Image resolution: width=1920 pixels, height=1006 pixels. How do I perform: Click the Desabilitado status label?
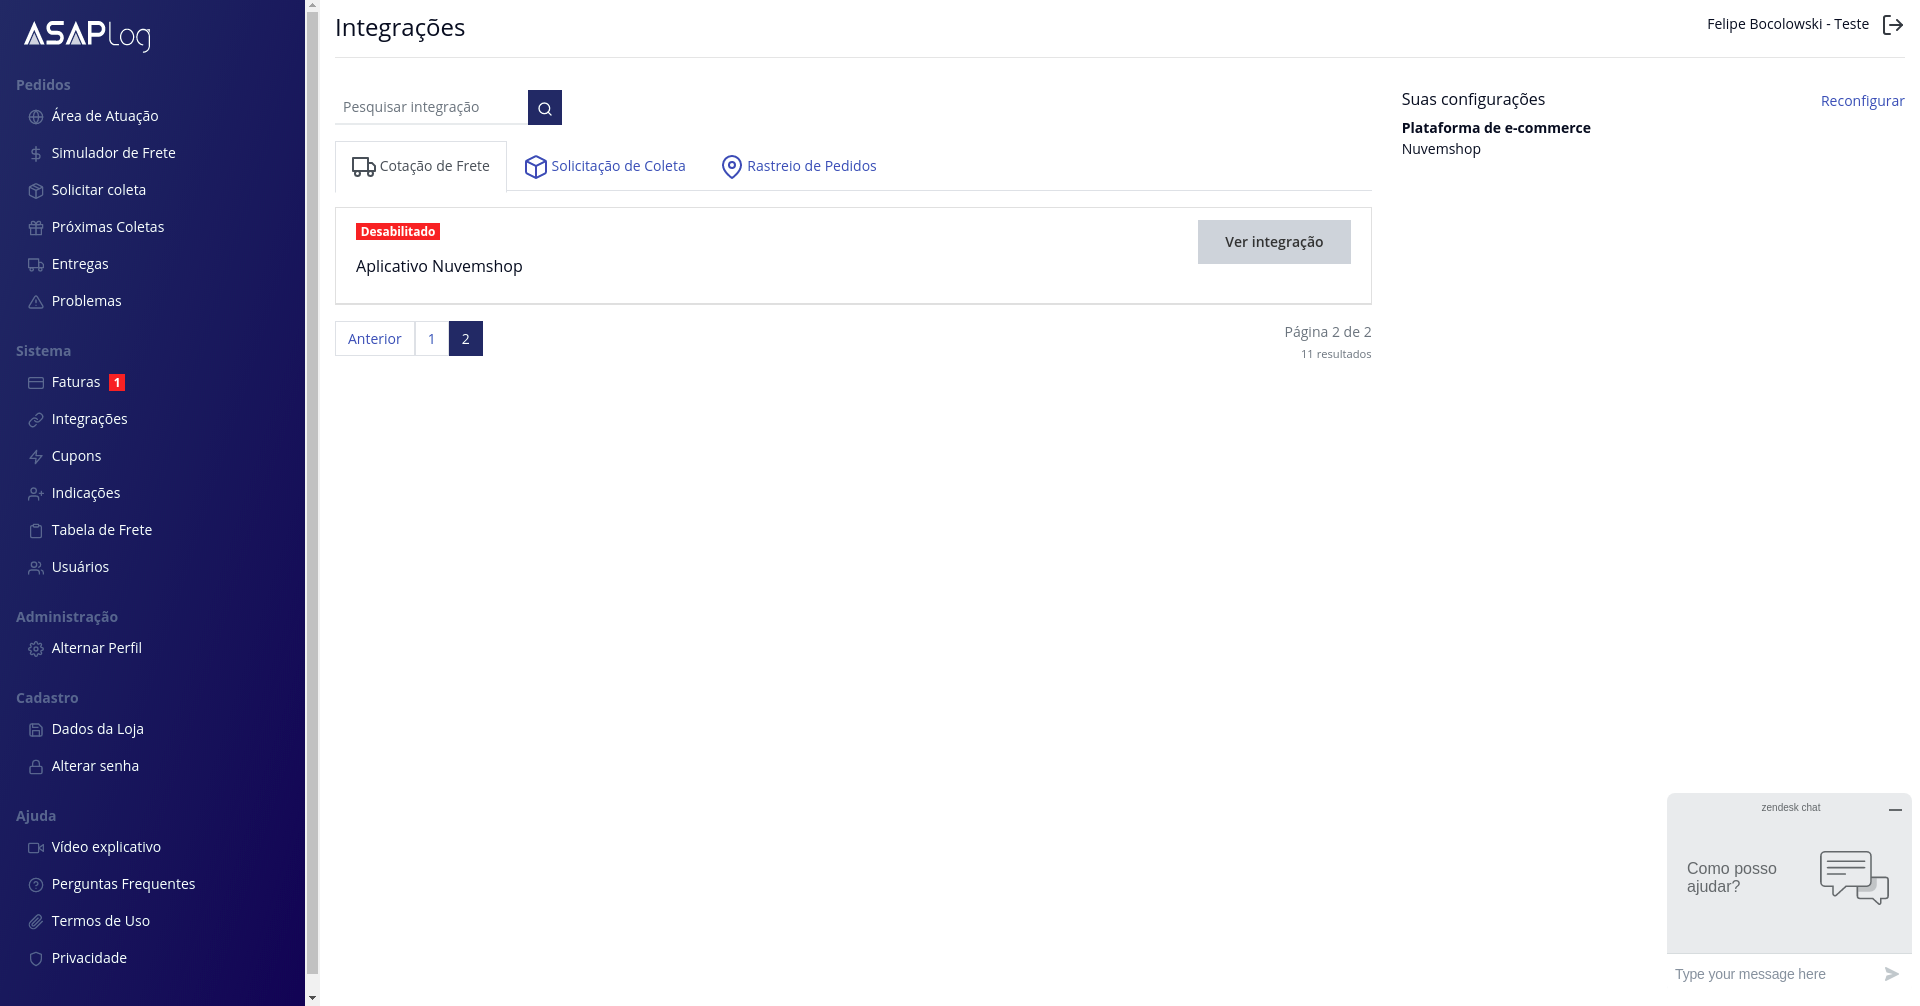[x=398, y=232]
